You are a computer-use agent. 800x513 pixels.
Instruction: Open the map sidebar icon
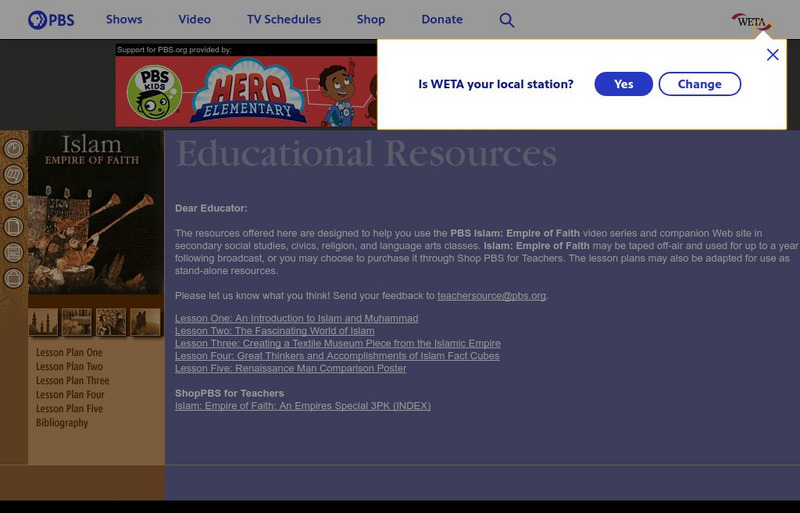pyautogui.click(x=14, y=175)
